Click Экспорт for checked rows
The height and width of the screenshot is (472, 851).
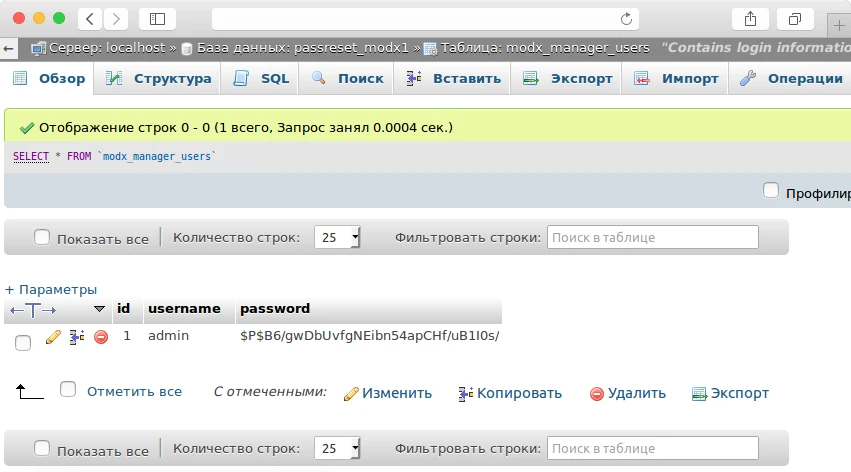coord(730,393)
